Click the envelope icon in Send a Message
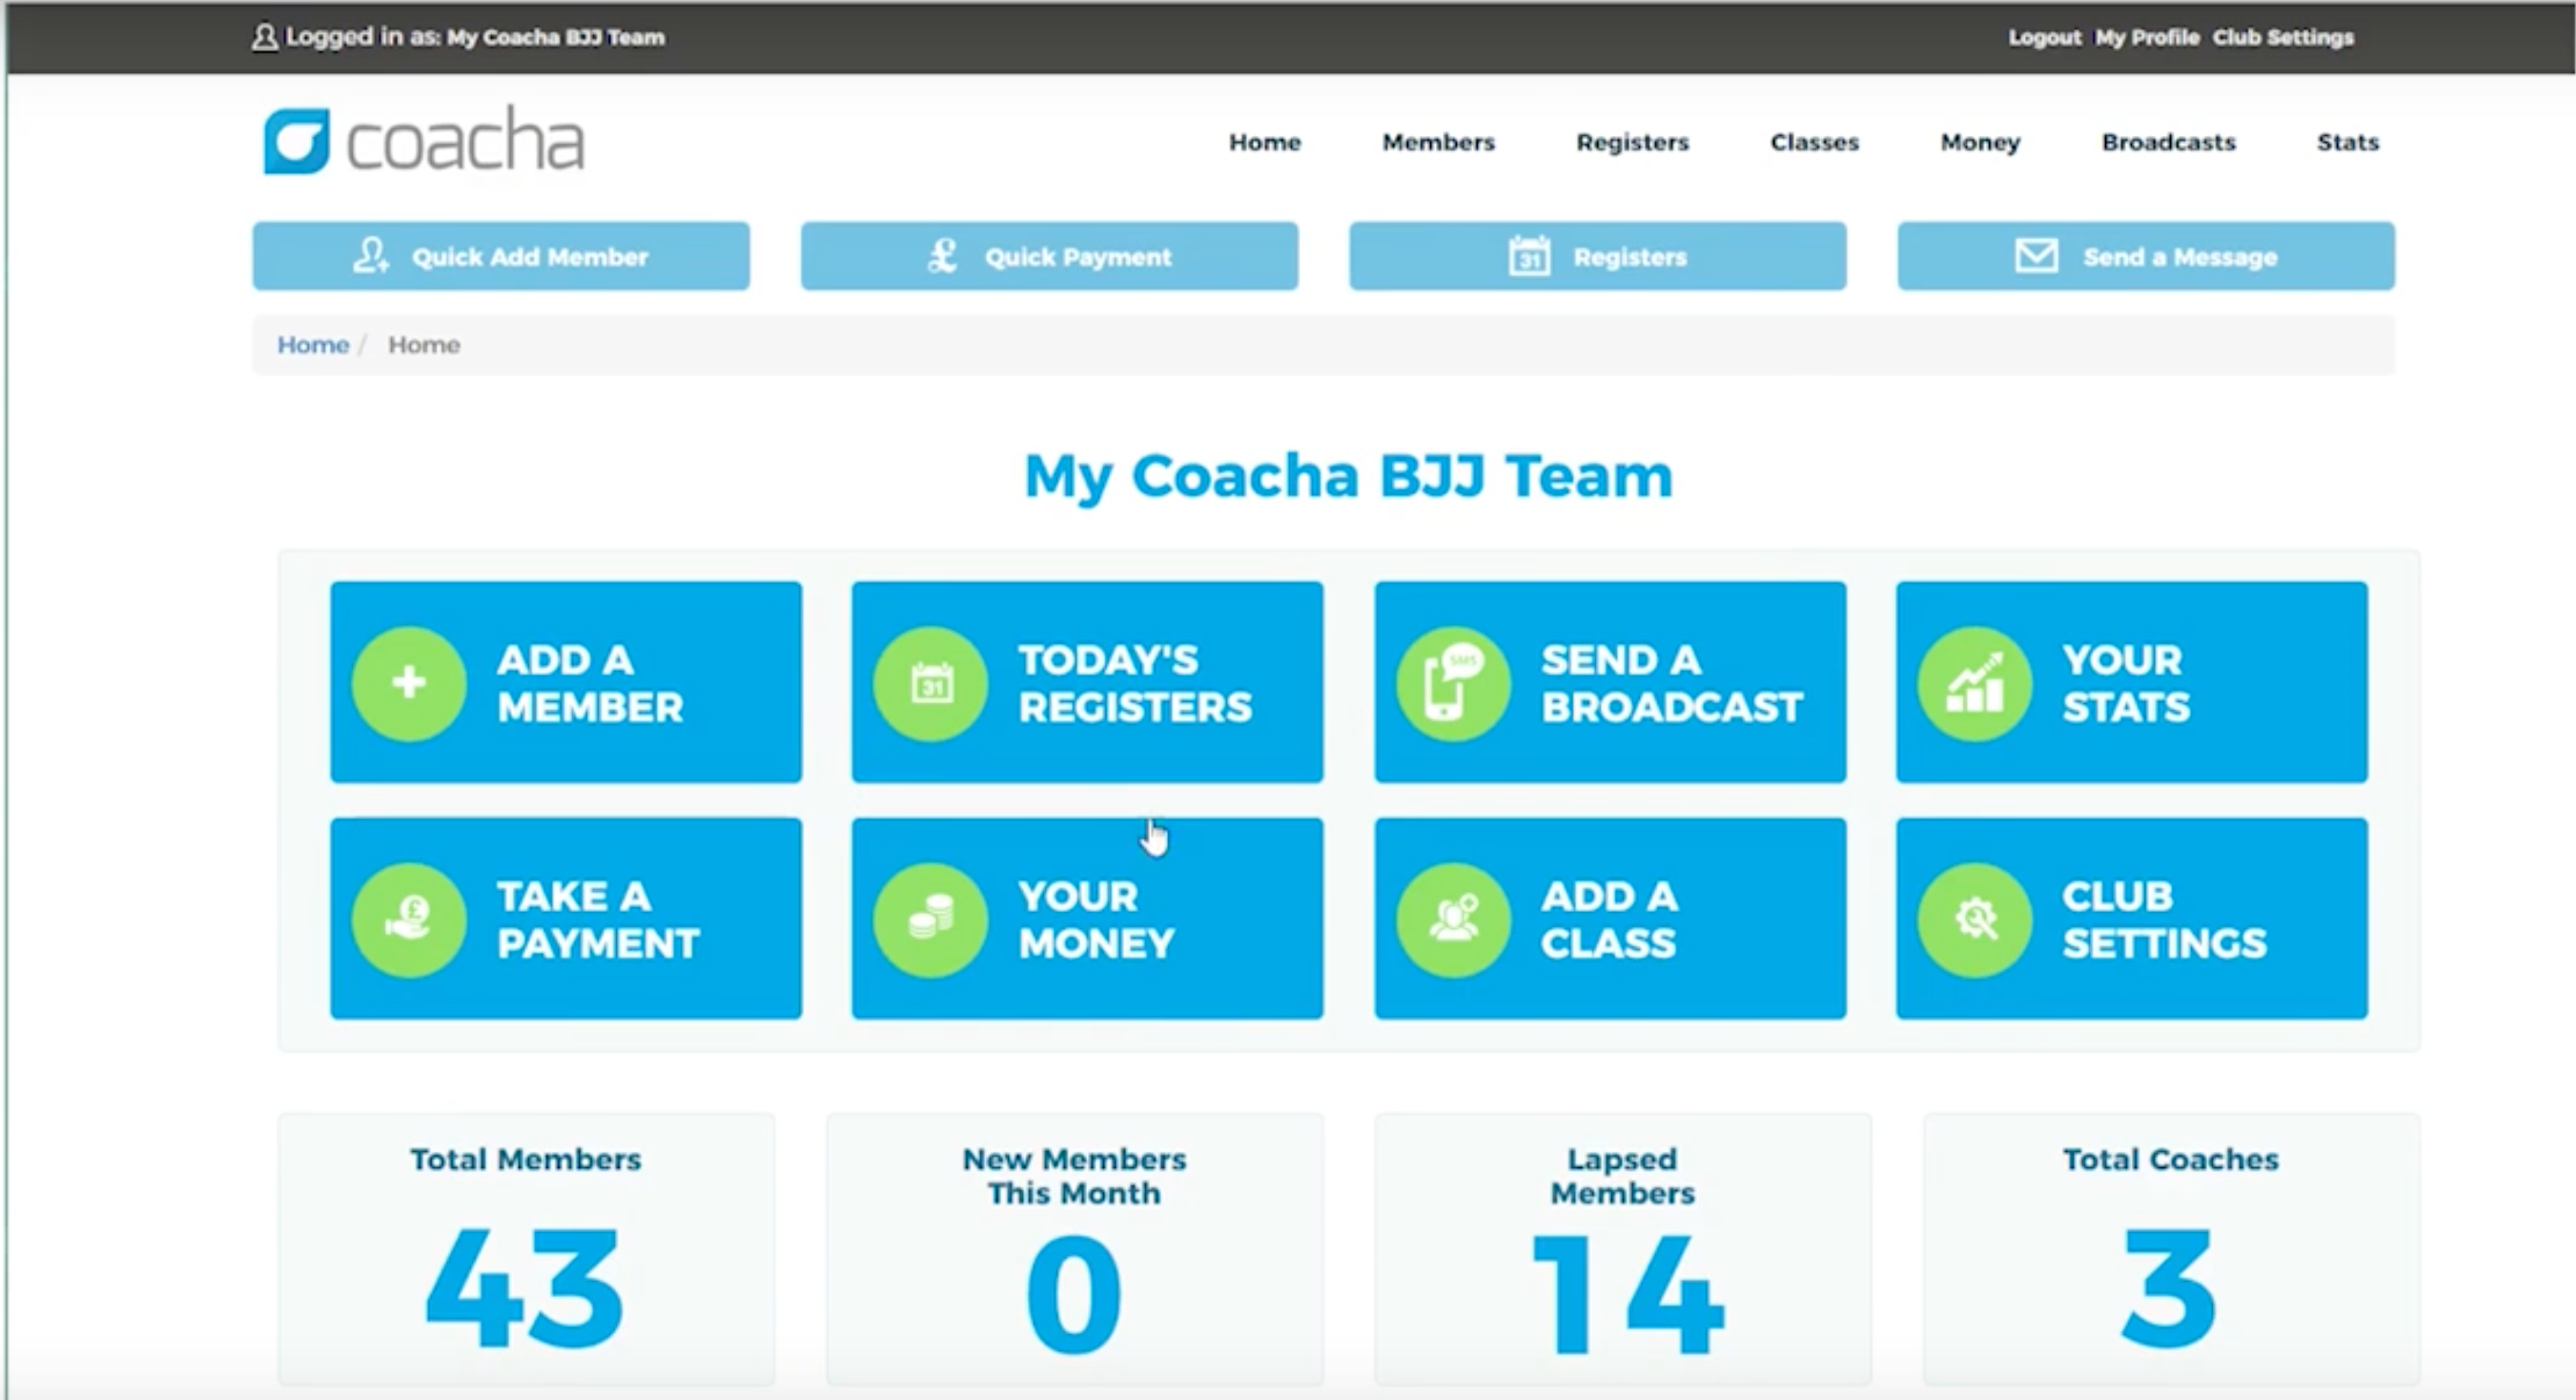Screen dimensions: 2576x1400 tap(2036, 256)
